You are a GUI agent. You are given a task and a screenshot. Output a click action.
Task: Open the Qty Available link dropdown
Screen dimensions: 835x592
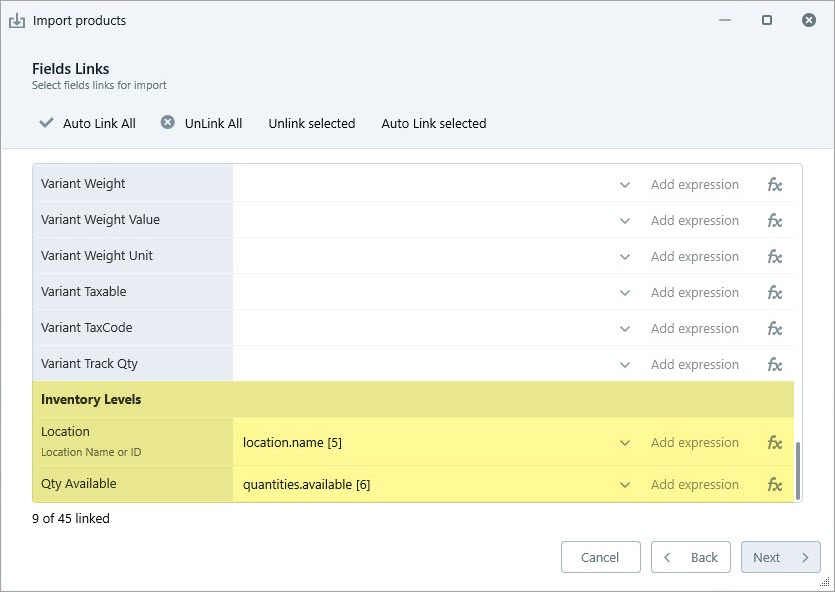pyautogui.click(x=625, y=484)
